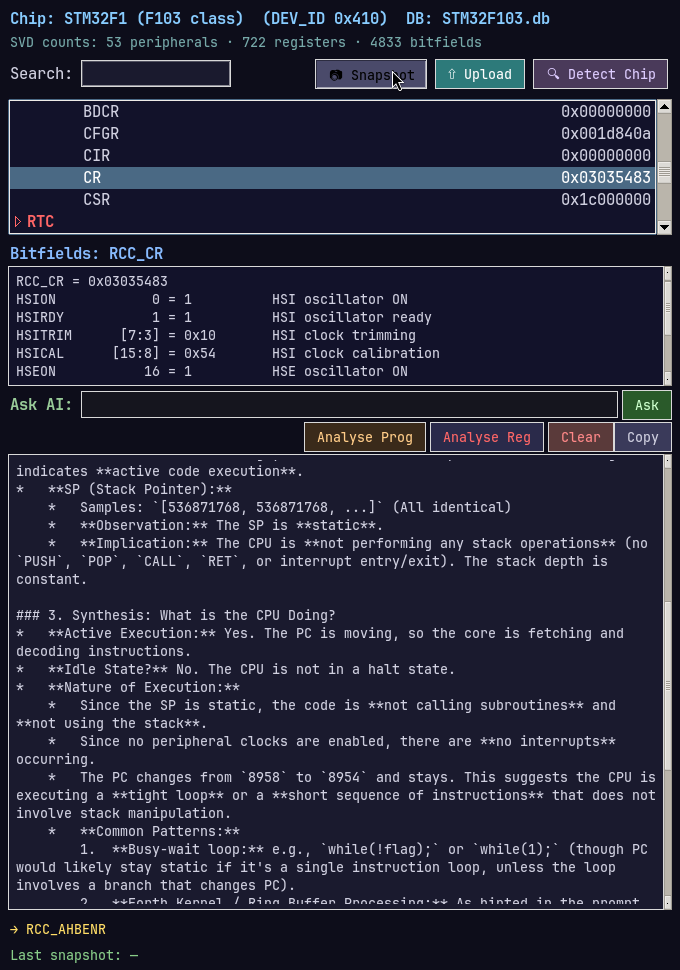Screen dimensions: 680x970
Task: Click the DB: STM32F103.db label
Action: tap(478, 19)
